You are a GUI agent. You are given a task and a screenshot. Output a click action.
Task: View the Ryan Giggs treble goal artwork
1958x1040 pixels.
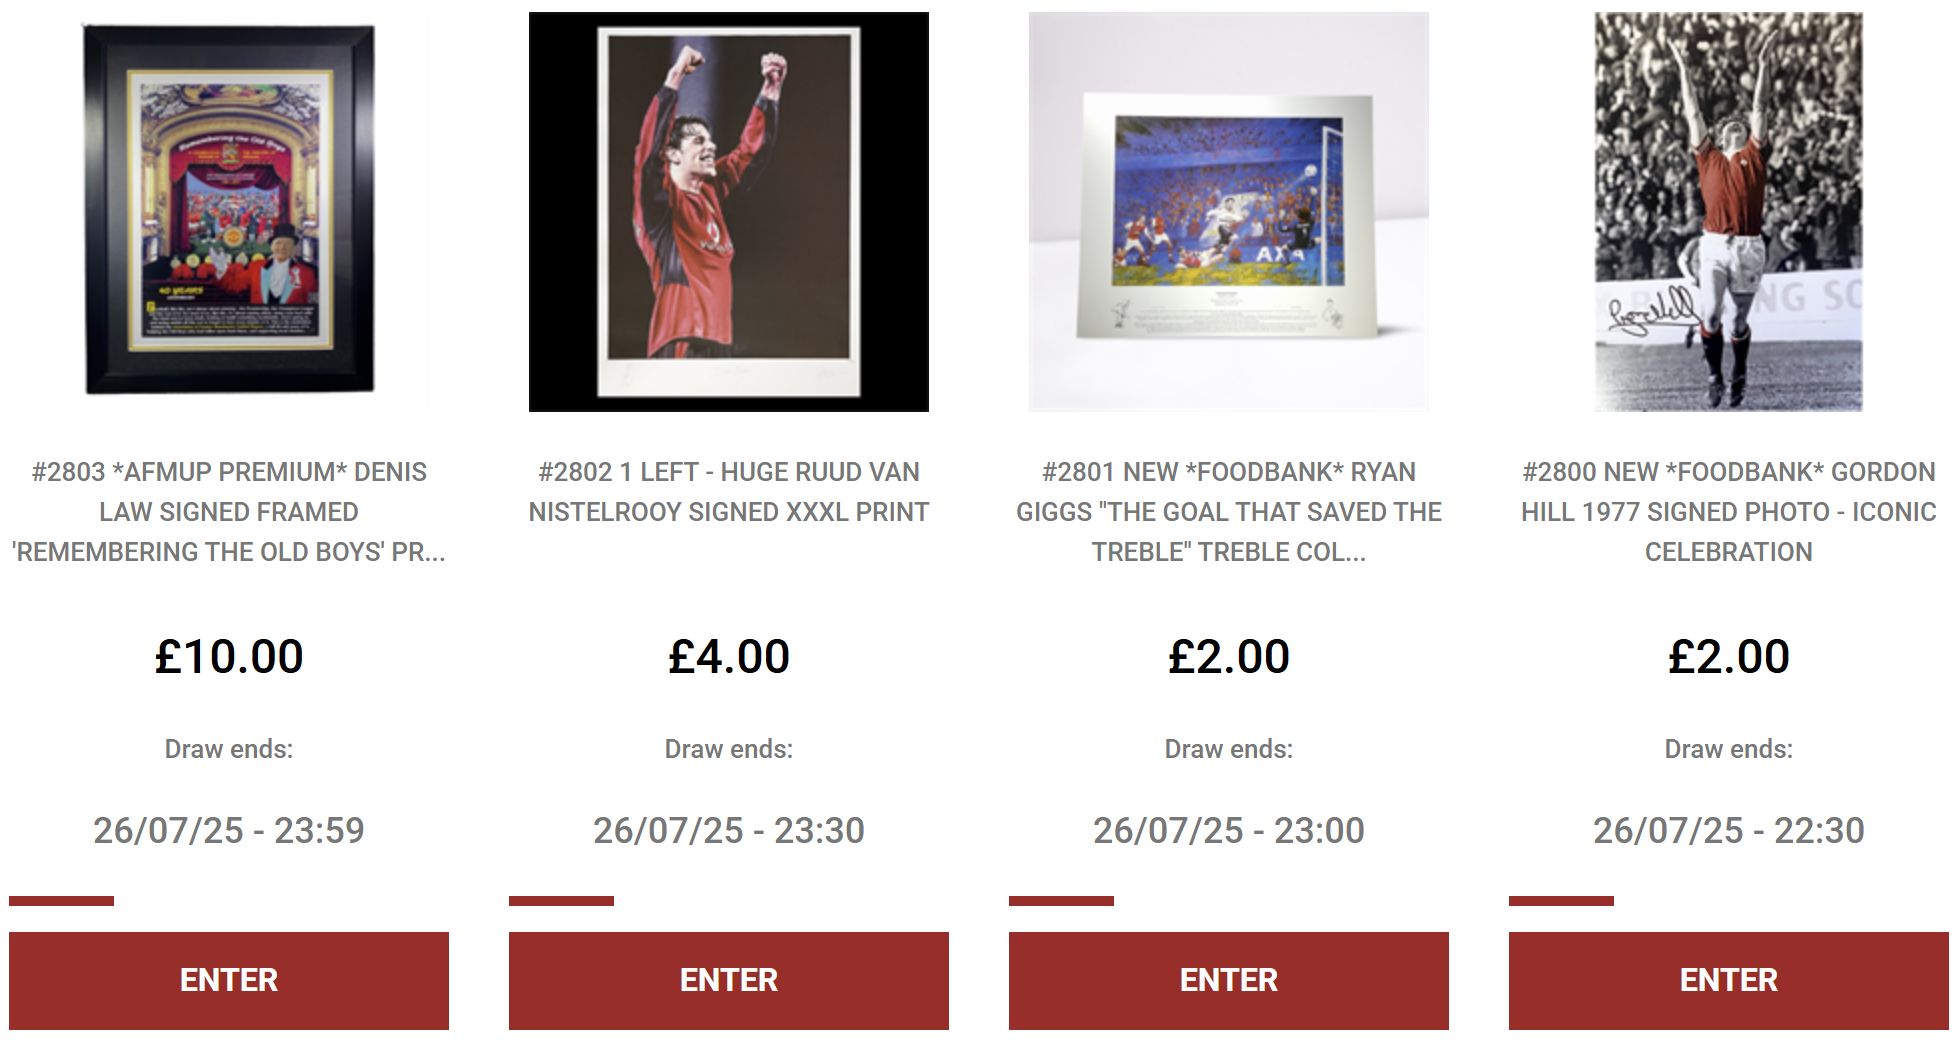[x=1229, y=212]
